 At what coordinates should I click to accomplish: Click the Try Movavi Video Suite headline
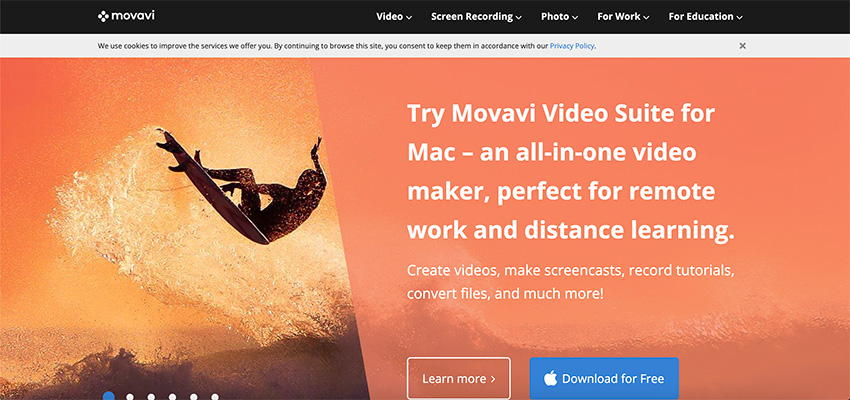point(570,172)
